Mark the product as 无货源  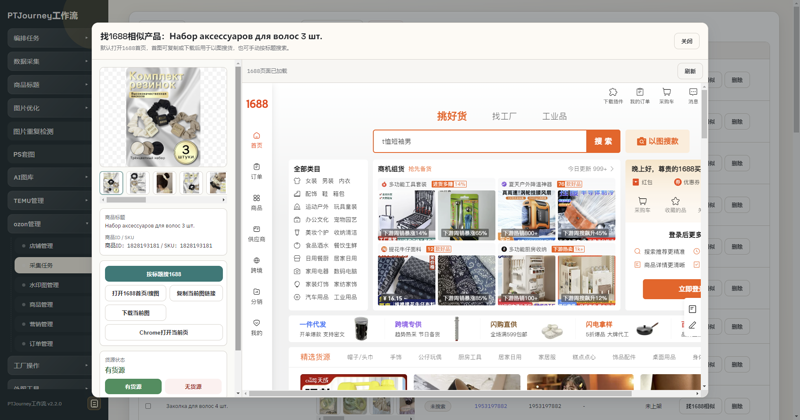[193, 386]
